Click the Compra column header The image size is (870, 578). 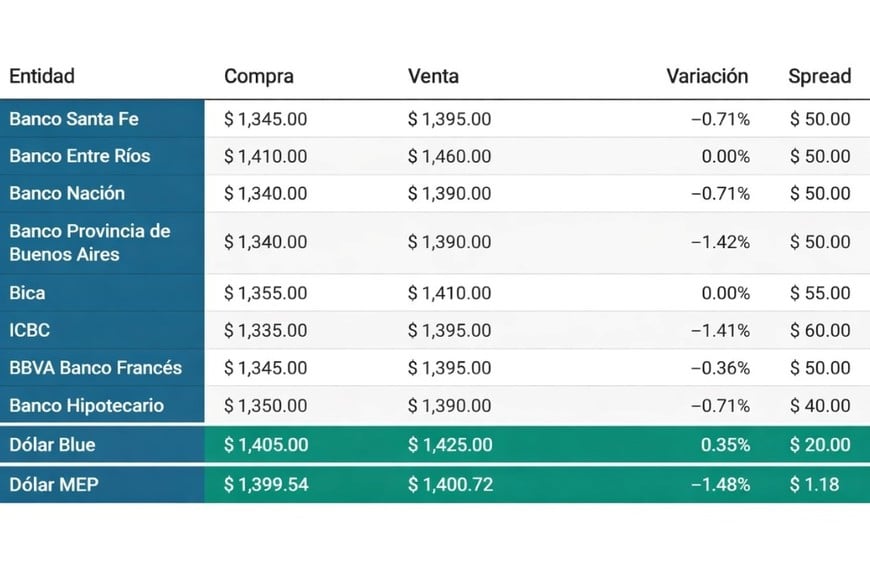click(x=257, y=76)
